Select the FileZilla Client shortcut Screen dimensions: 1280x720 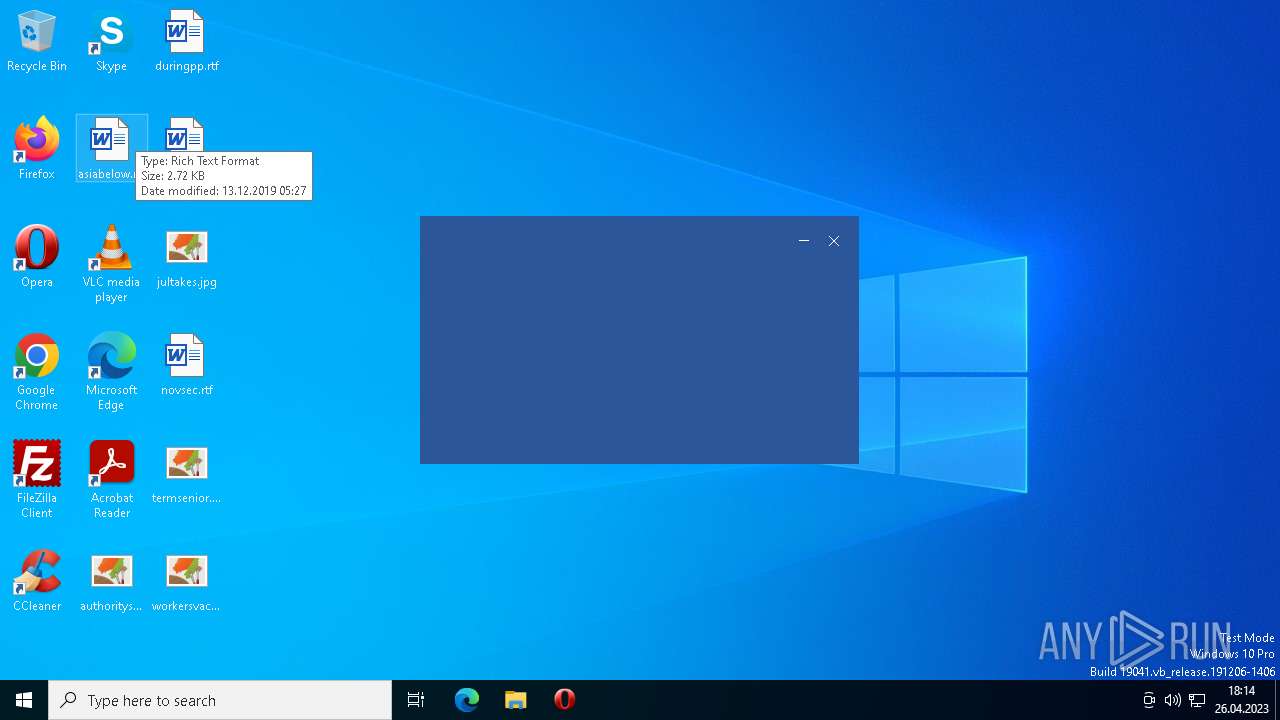tap(36, 480)
